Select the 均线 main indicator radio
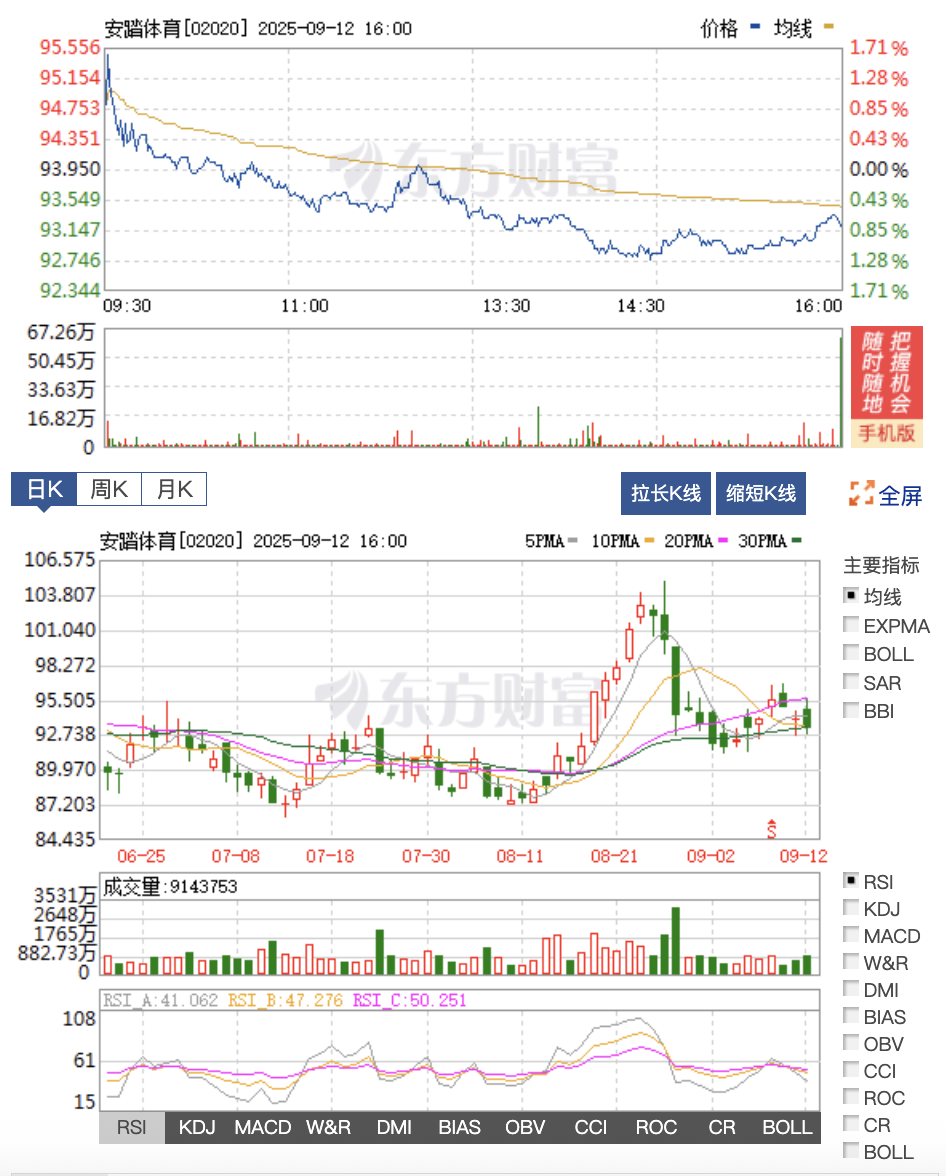946x1176 pixels. (851, 596)
